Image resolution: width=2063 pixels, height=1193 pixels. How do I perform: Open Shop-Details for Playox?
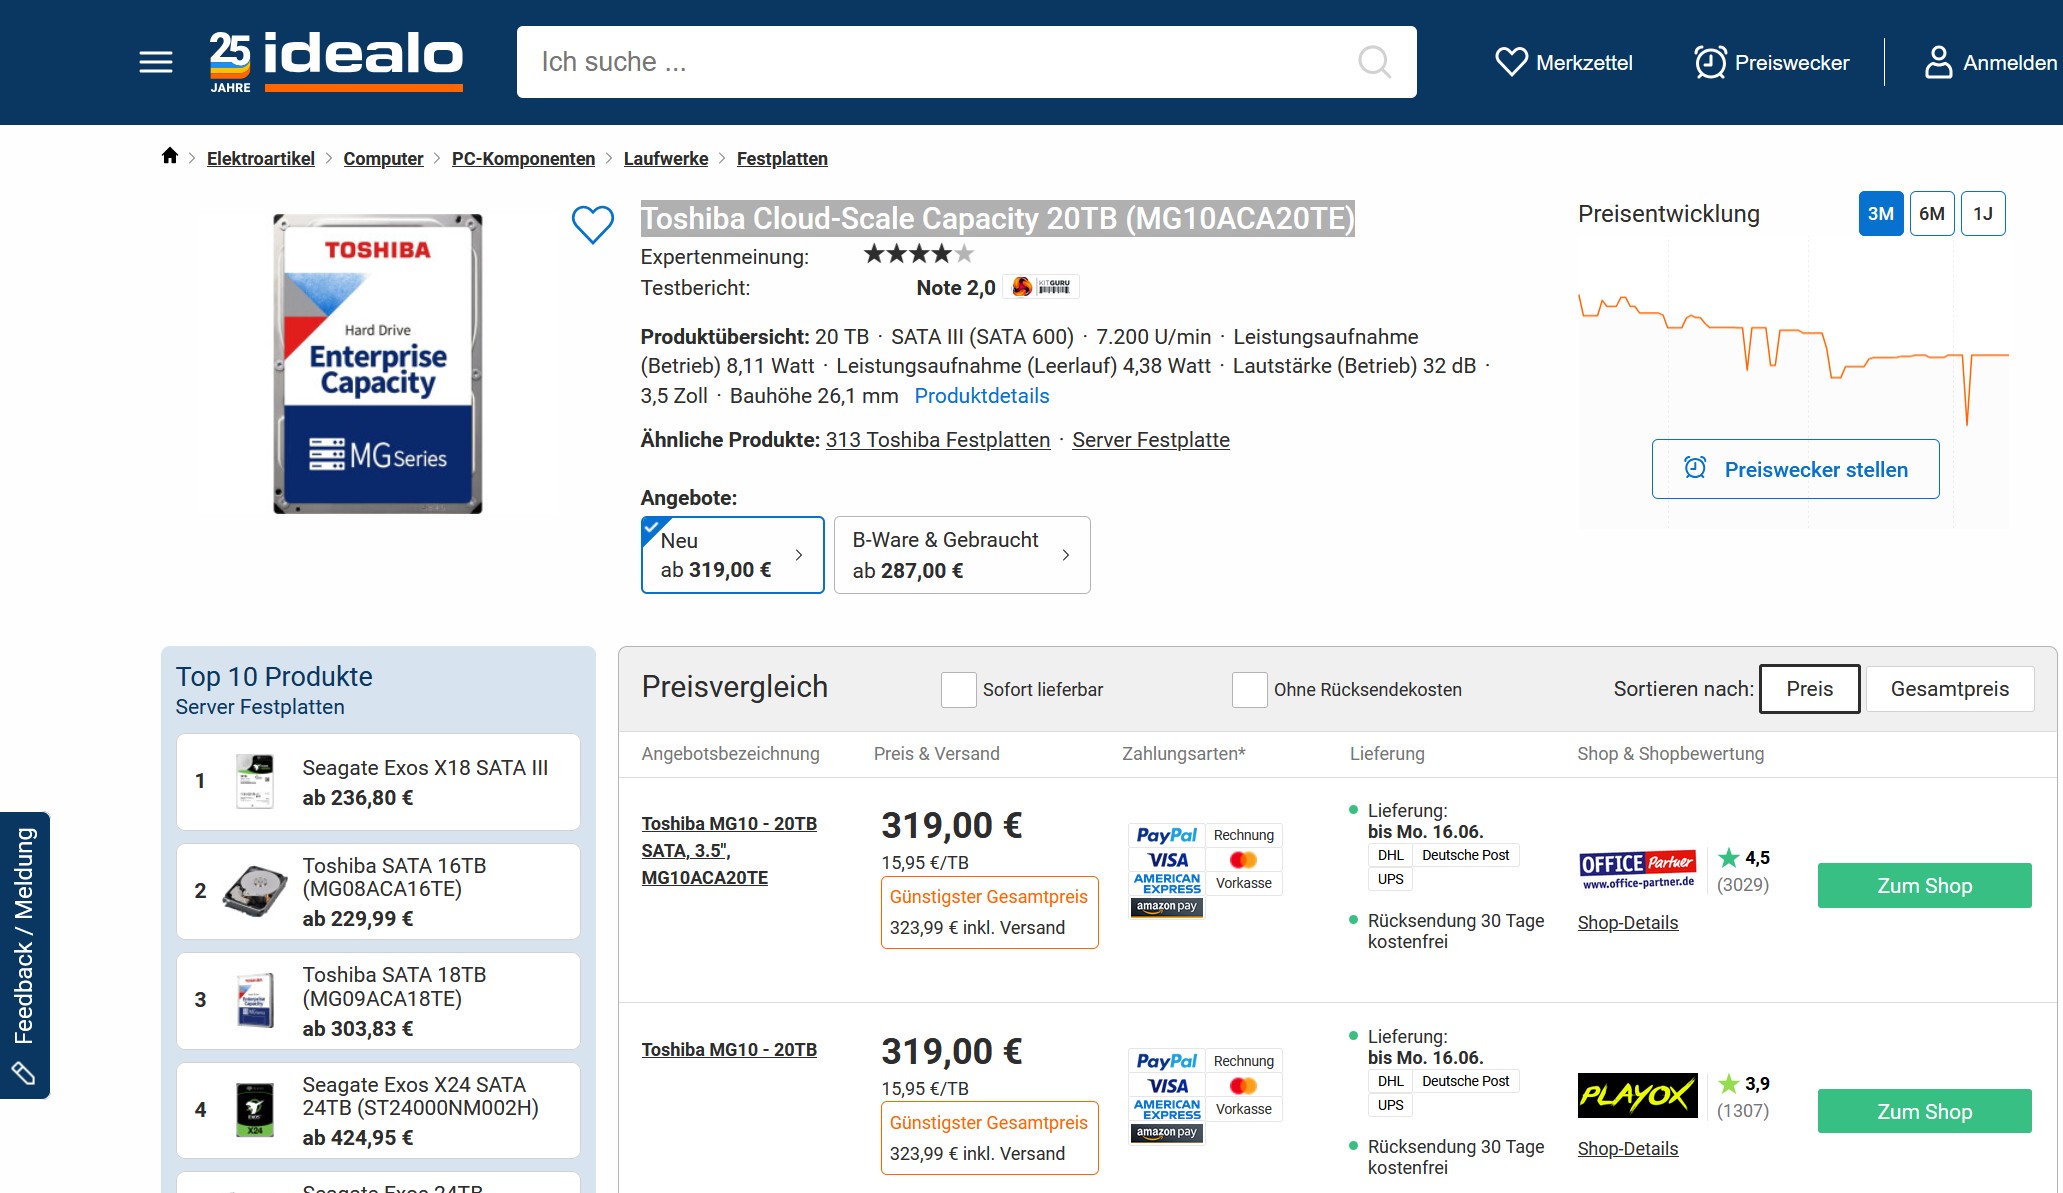click(x=1628, y=1149)
